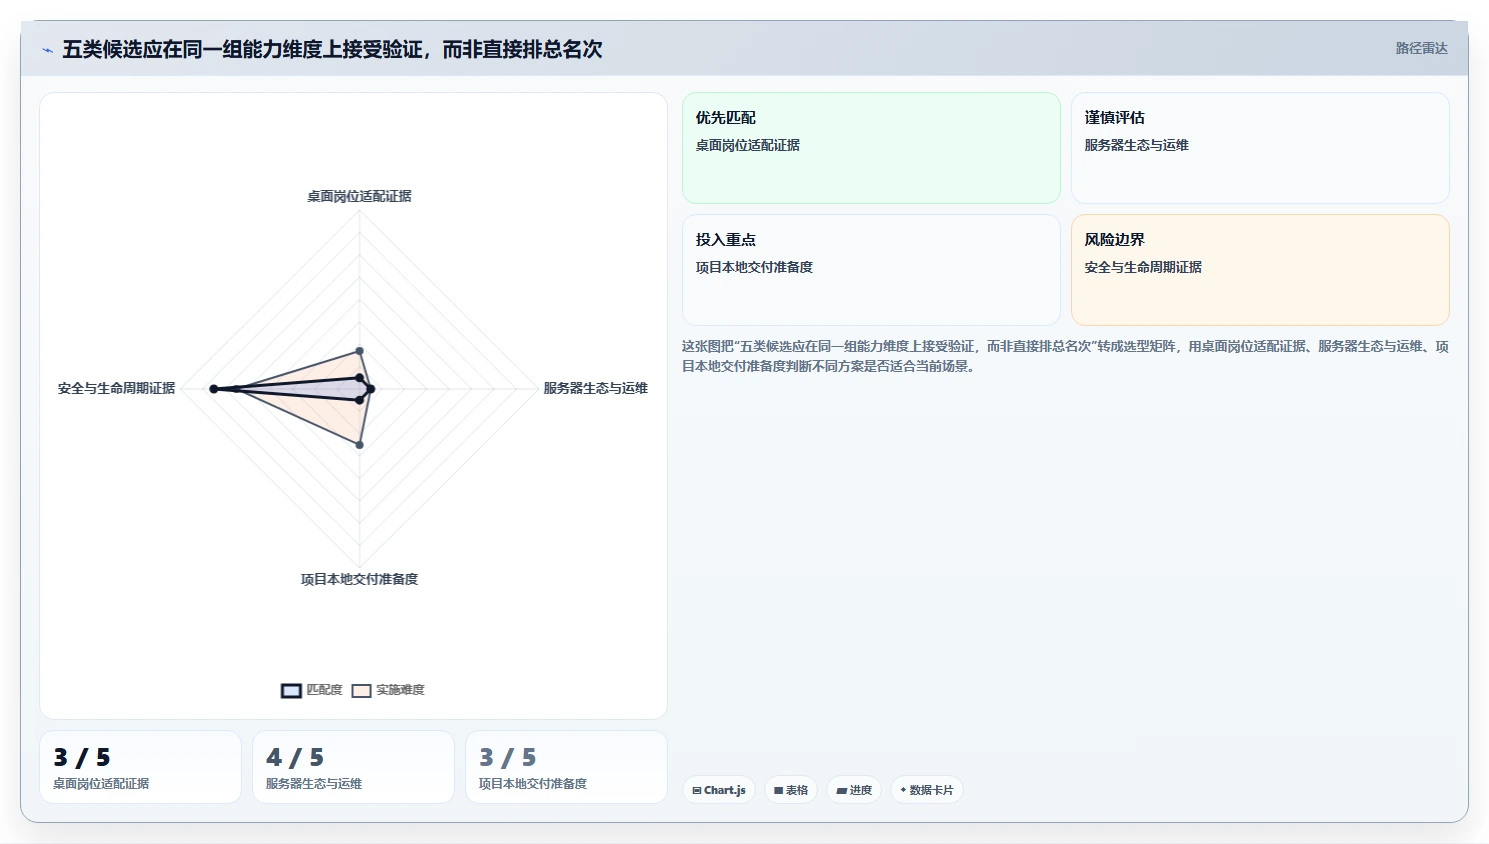Open the 谨慎评估 card title

pyautogui.click(x=1114, y=117)
